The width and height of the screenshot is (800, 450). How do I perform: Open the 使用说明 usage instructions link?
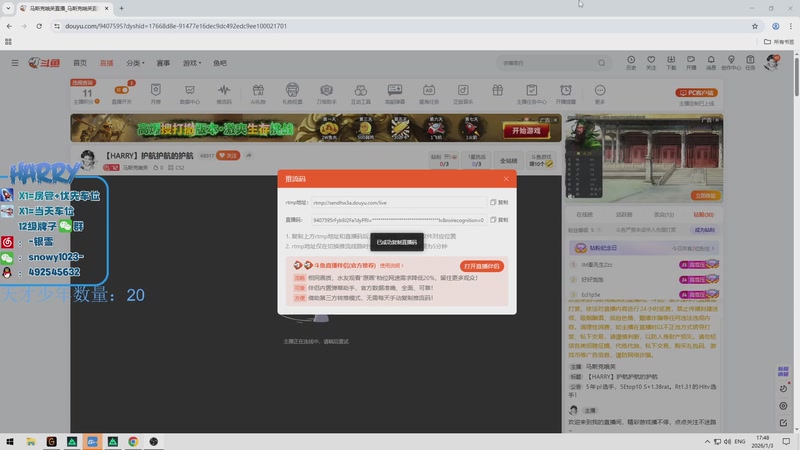point(391,265)
